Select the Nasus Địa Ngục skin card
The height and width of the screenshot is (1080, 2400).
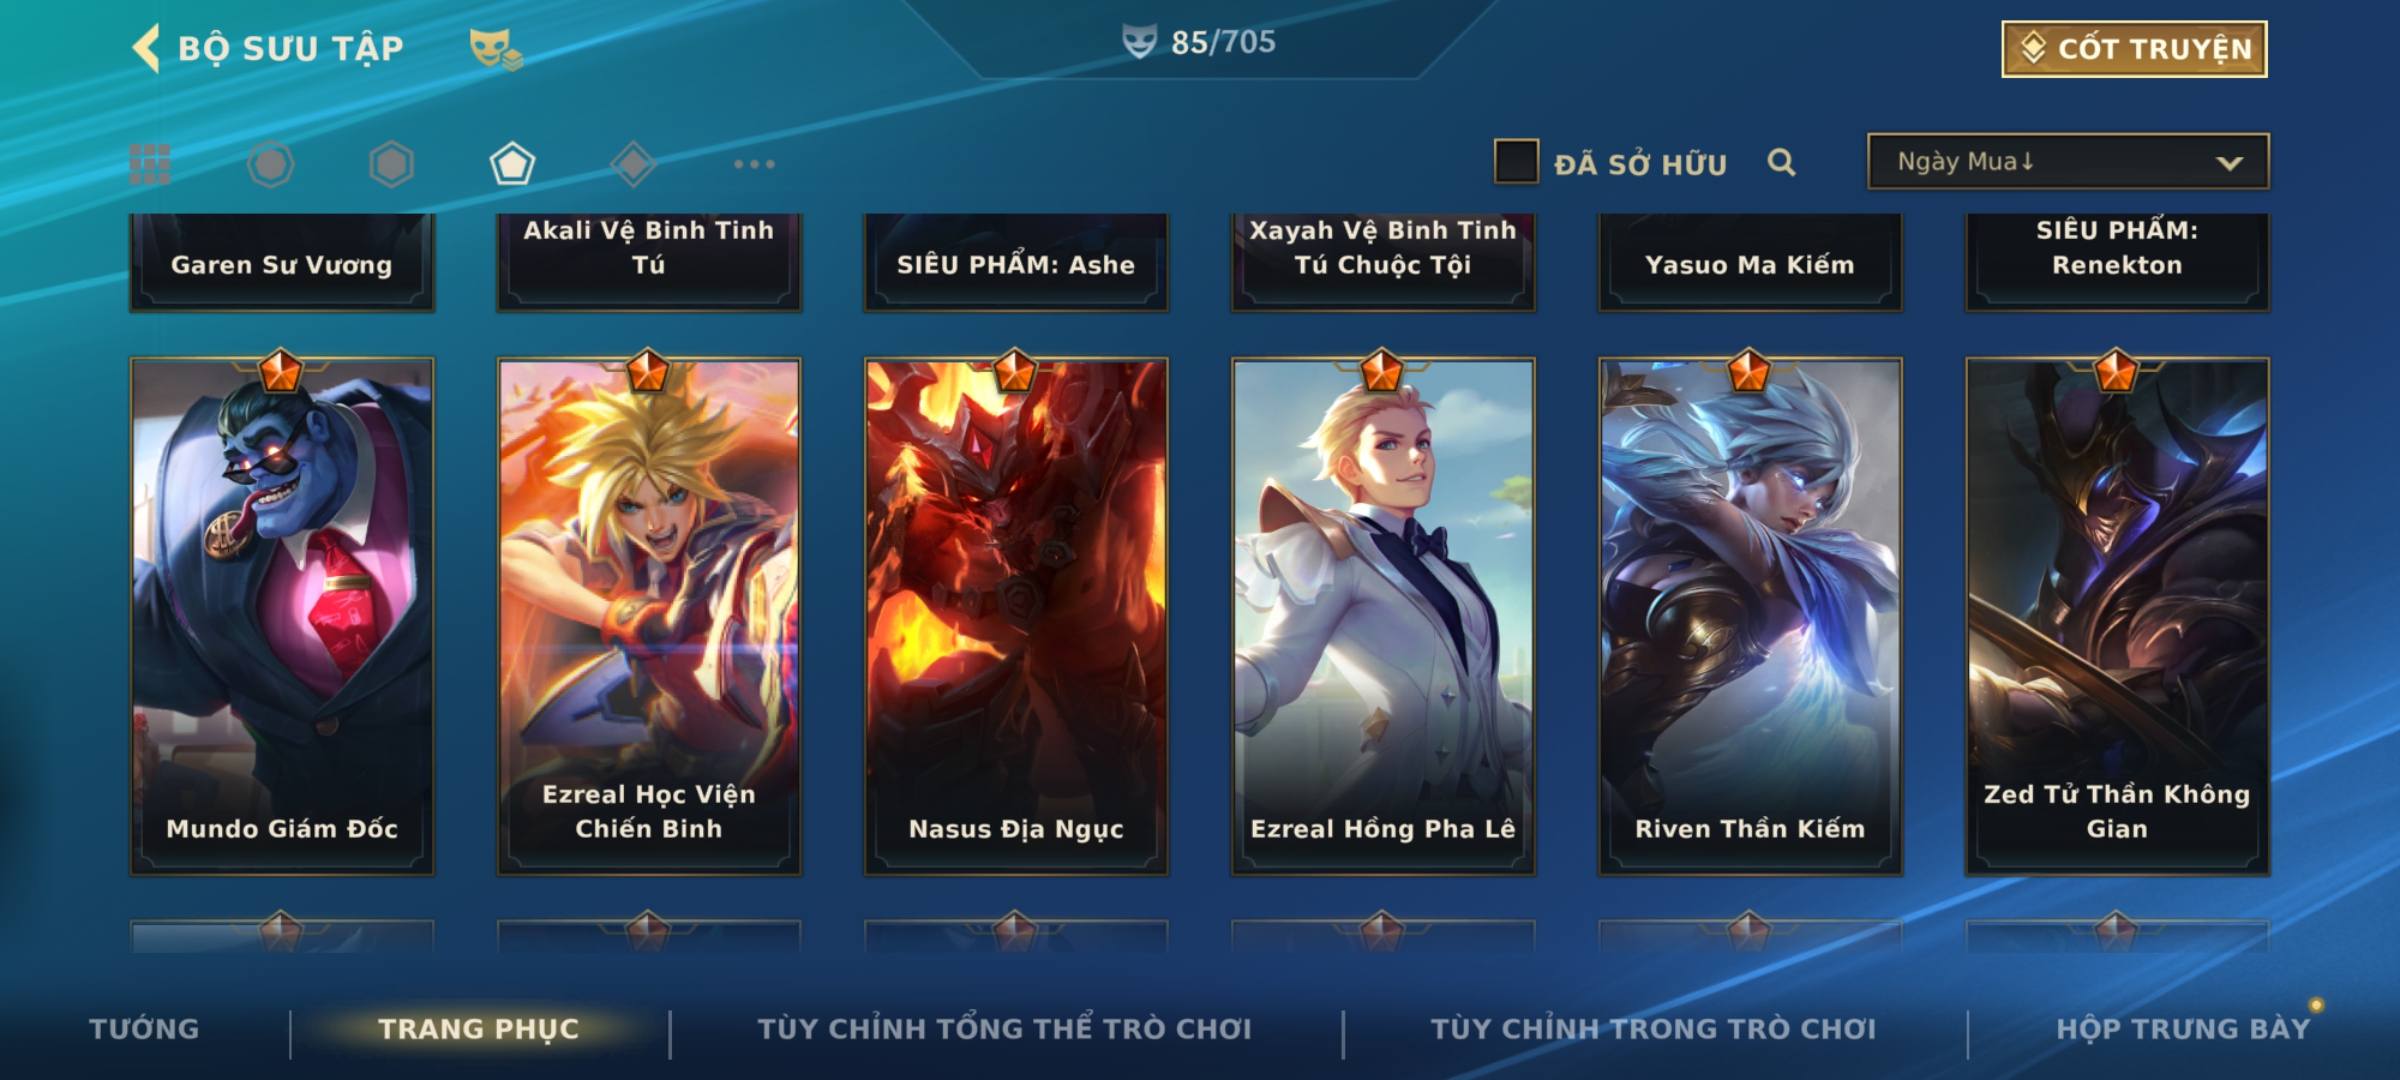[1016, 616]
